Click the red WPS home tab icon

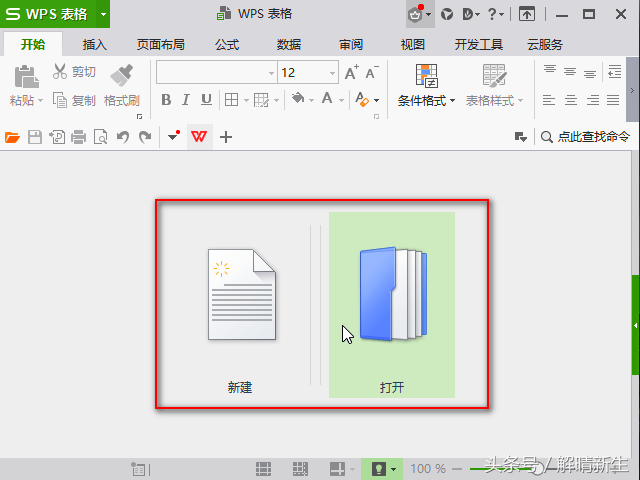(x=199, y=136)
